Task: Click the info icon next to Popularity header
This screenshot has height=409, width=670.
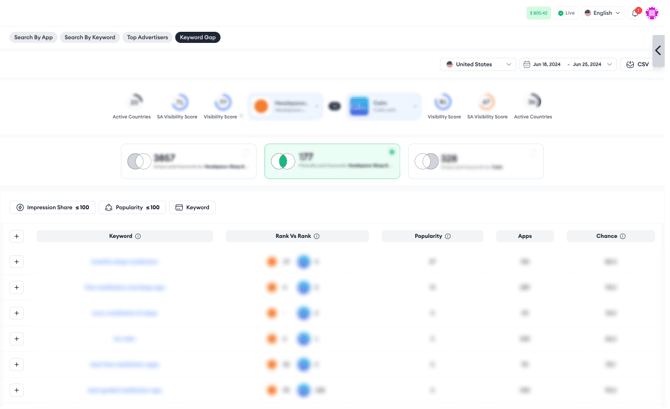Action: coord(448,237)
